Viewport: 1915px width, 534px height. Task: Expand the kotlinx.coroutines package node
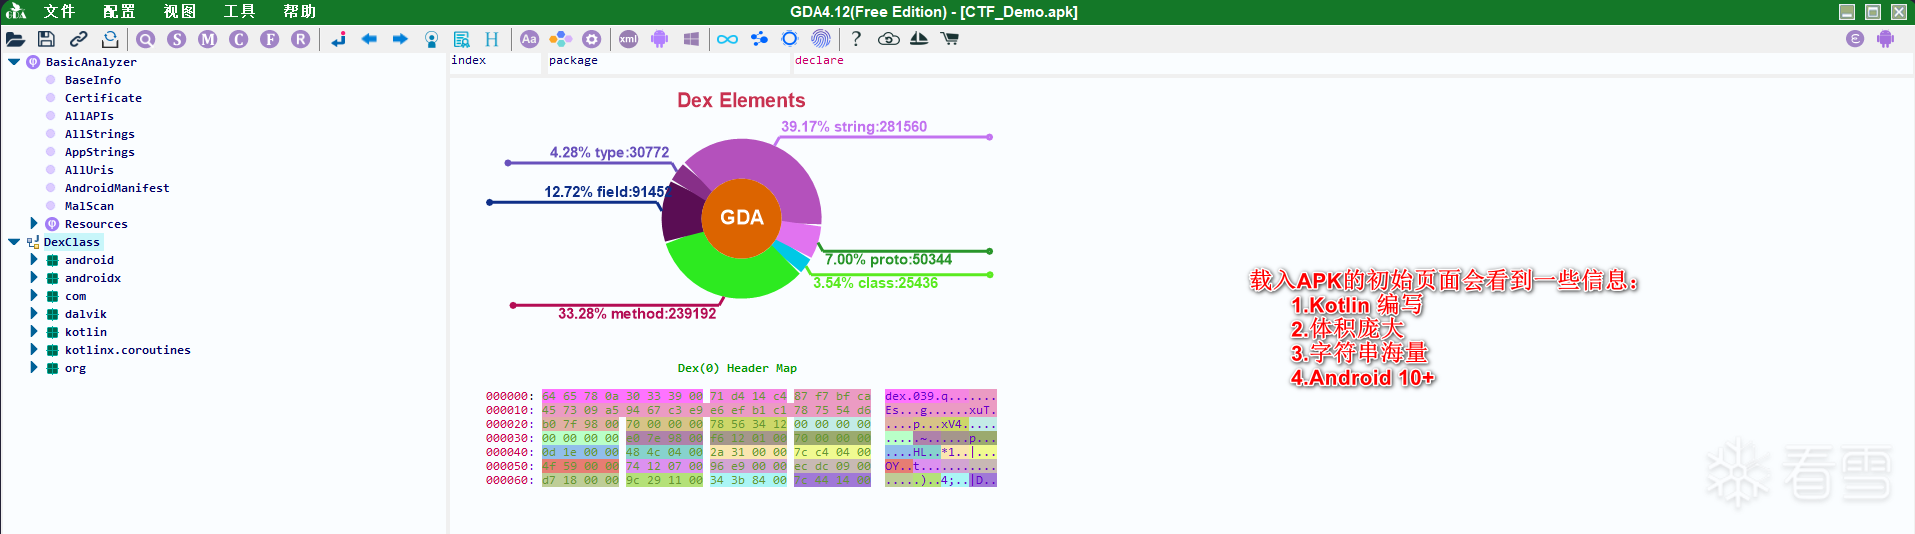[34, 349]
